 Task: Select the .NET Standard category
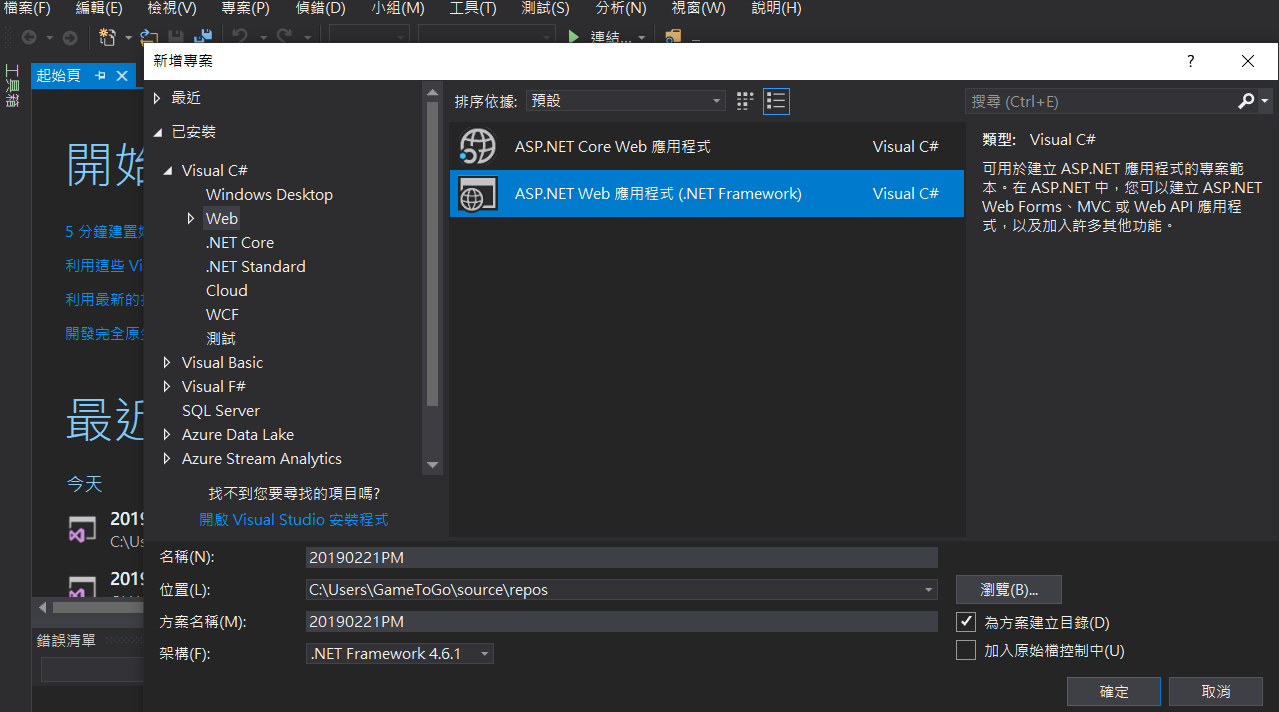click(x=256, y=266)
